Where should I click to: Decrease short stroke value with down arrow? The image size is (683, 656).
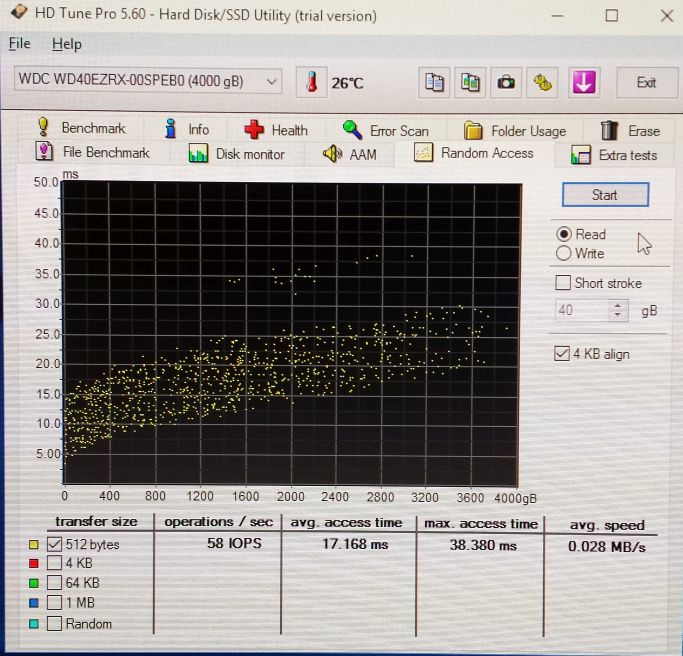618,315
